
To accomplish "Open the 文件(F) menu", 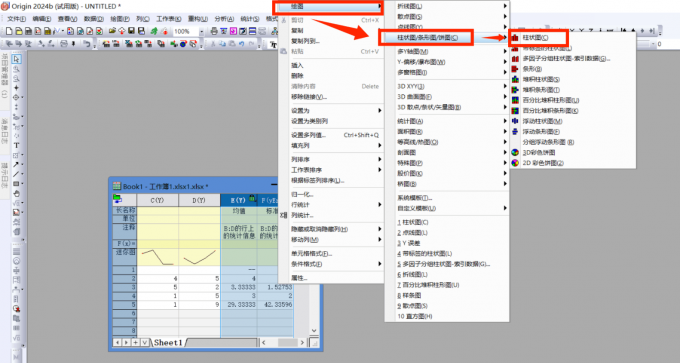I will click(16, 19).
